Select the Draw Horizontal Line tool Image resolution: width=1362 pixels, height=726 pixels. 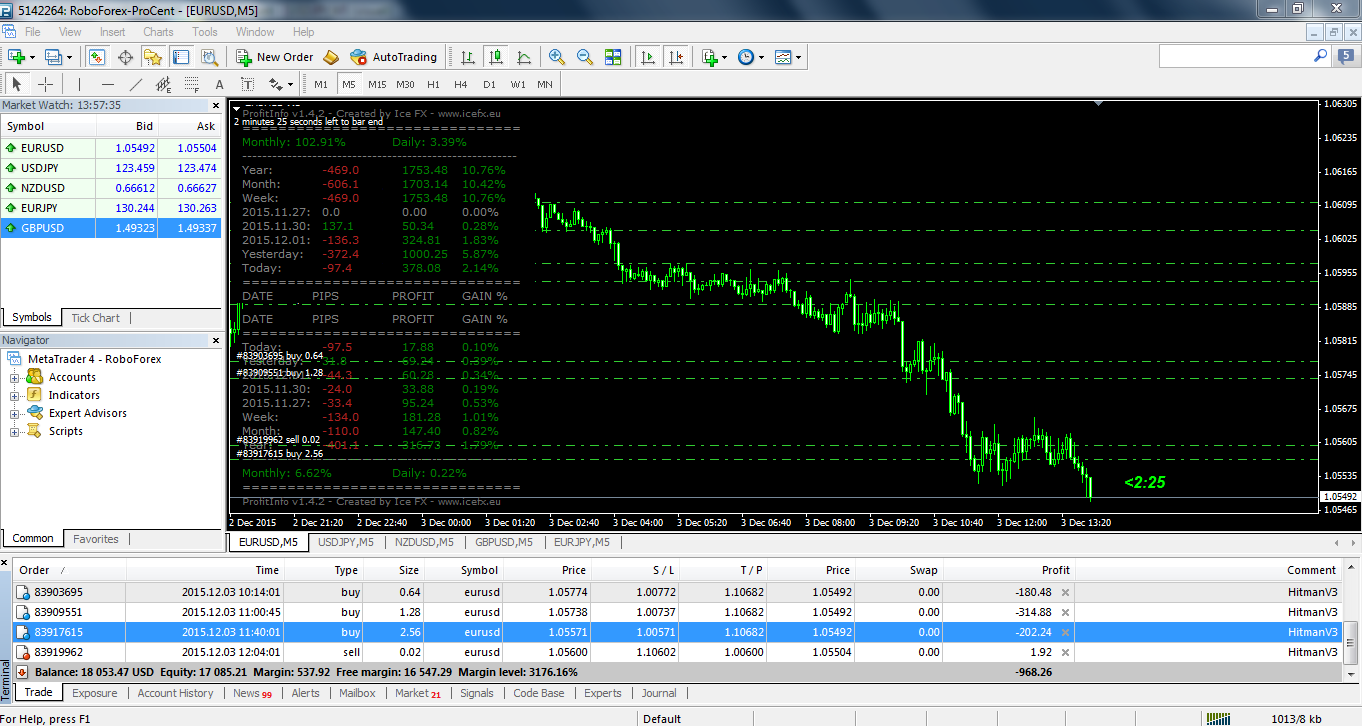coord(108,84)
